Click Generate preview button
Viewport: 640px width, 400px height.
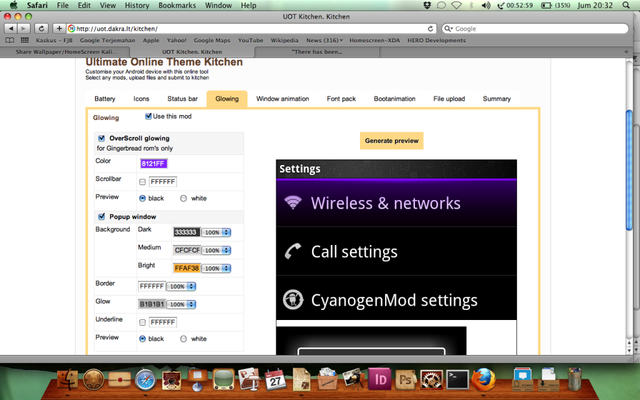(391, 141)
